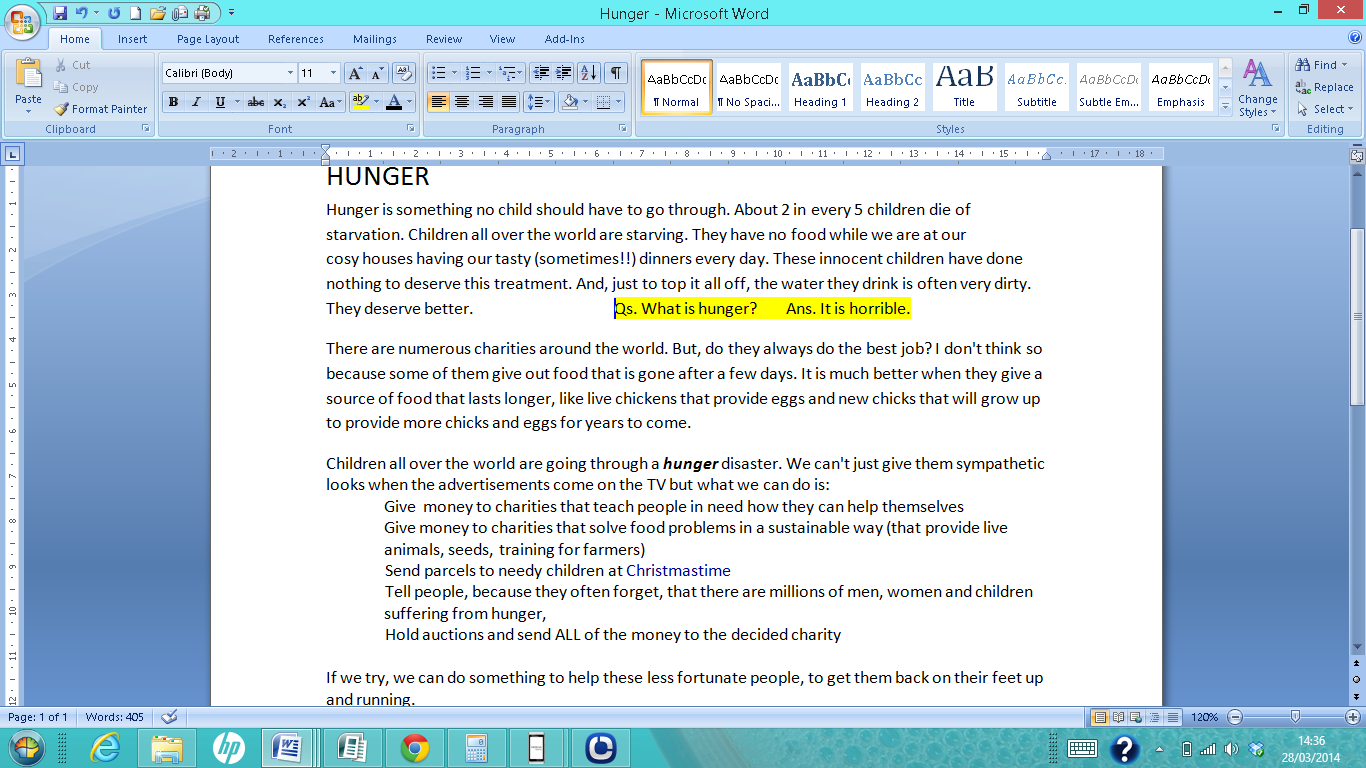Switch to the Review tab
This screenshot has width=1366, height=768.
[444, 39]
